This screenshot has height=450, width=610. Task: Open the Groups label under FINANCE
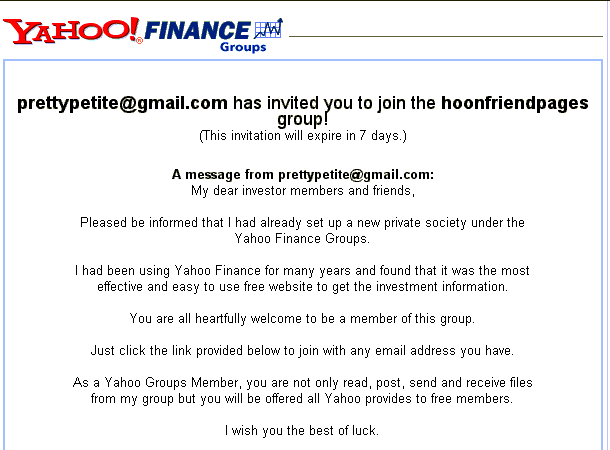pos(243,47)
